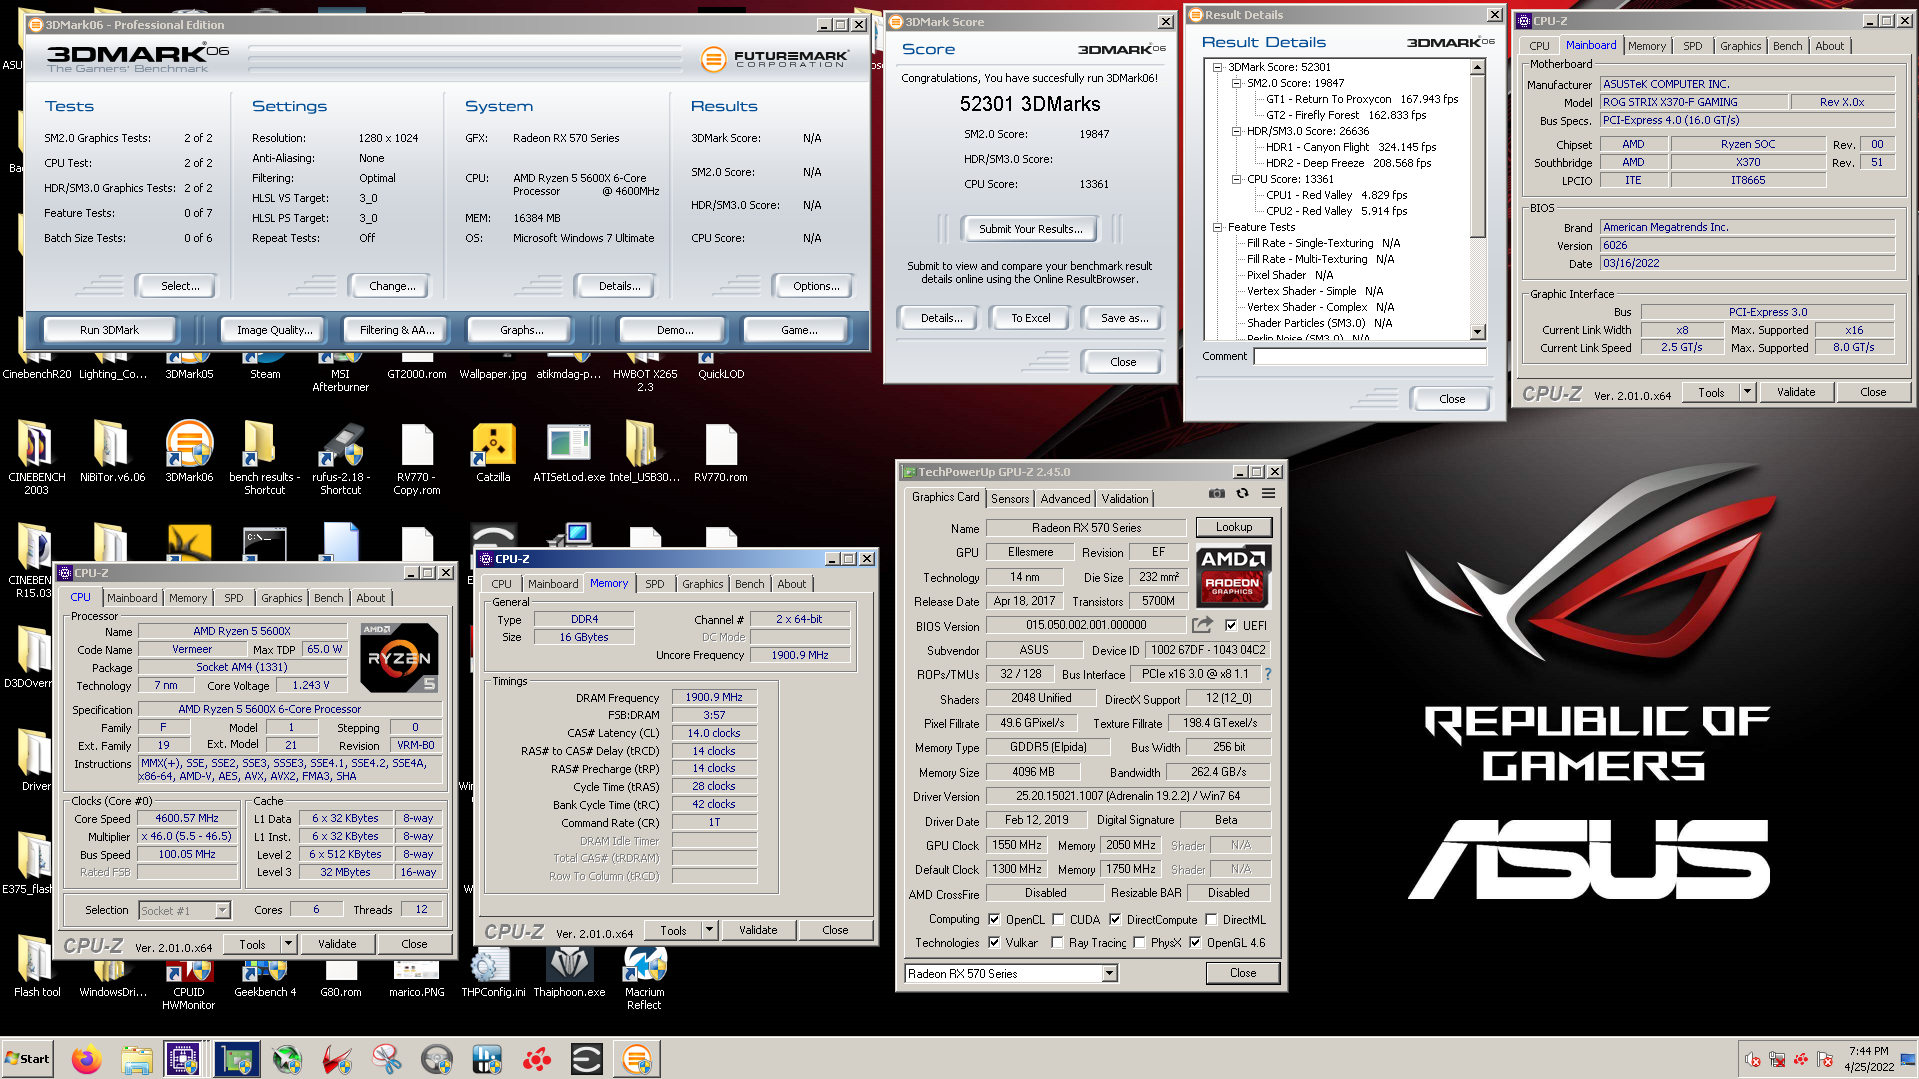
Task: Open Tools dropdown arrow in CPU-Z CPU window
Action: [288, 944]
